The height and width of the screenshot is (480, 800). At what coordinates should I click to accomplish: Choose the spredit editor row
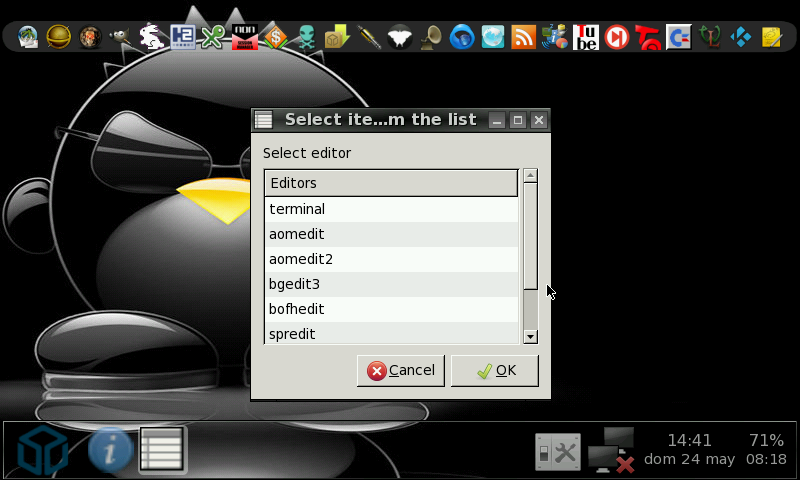pos(391,333)
